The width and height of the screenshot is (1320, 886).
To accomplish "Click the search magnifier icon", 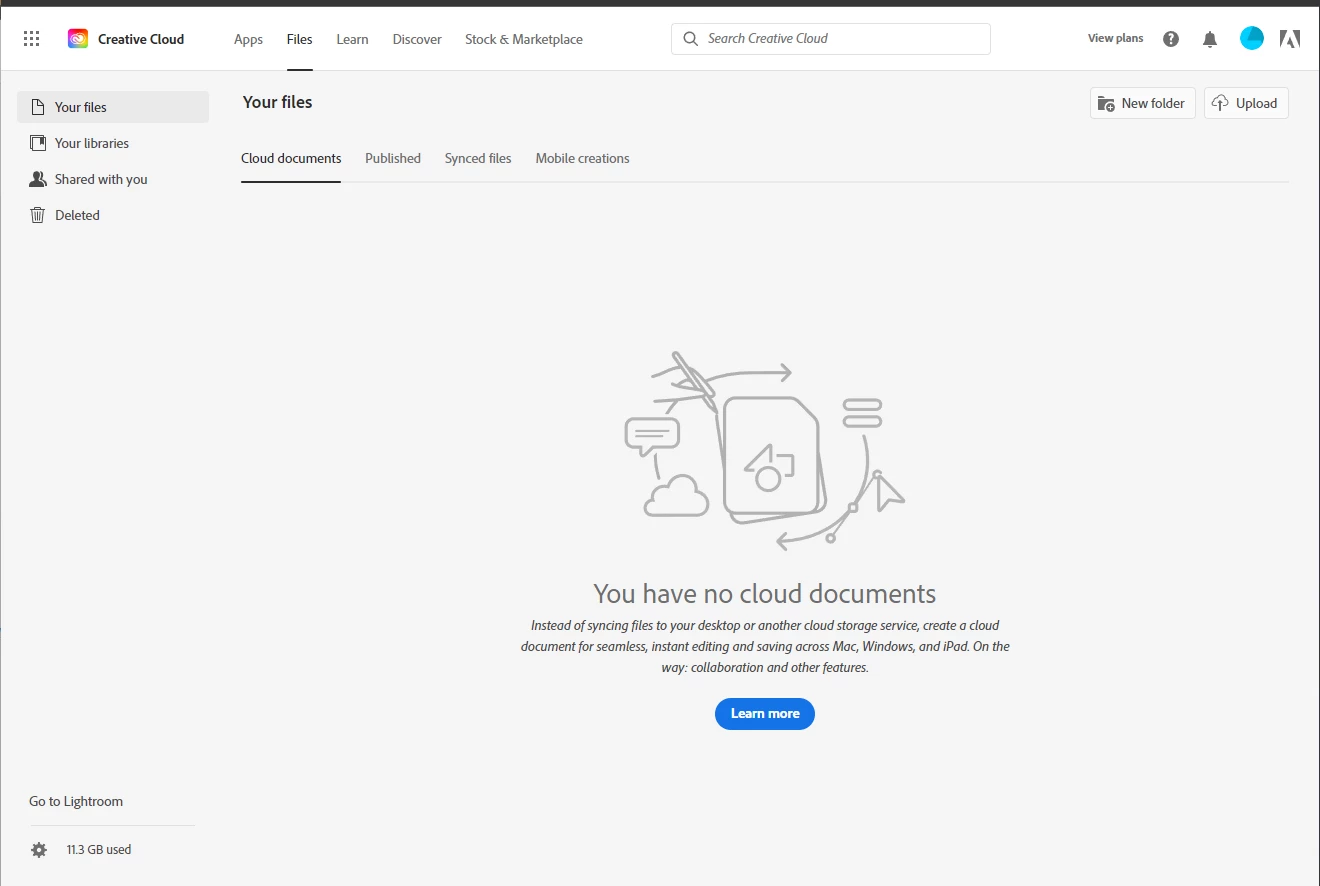I will (691, 39).
